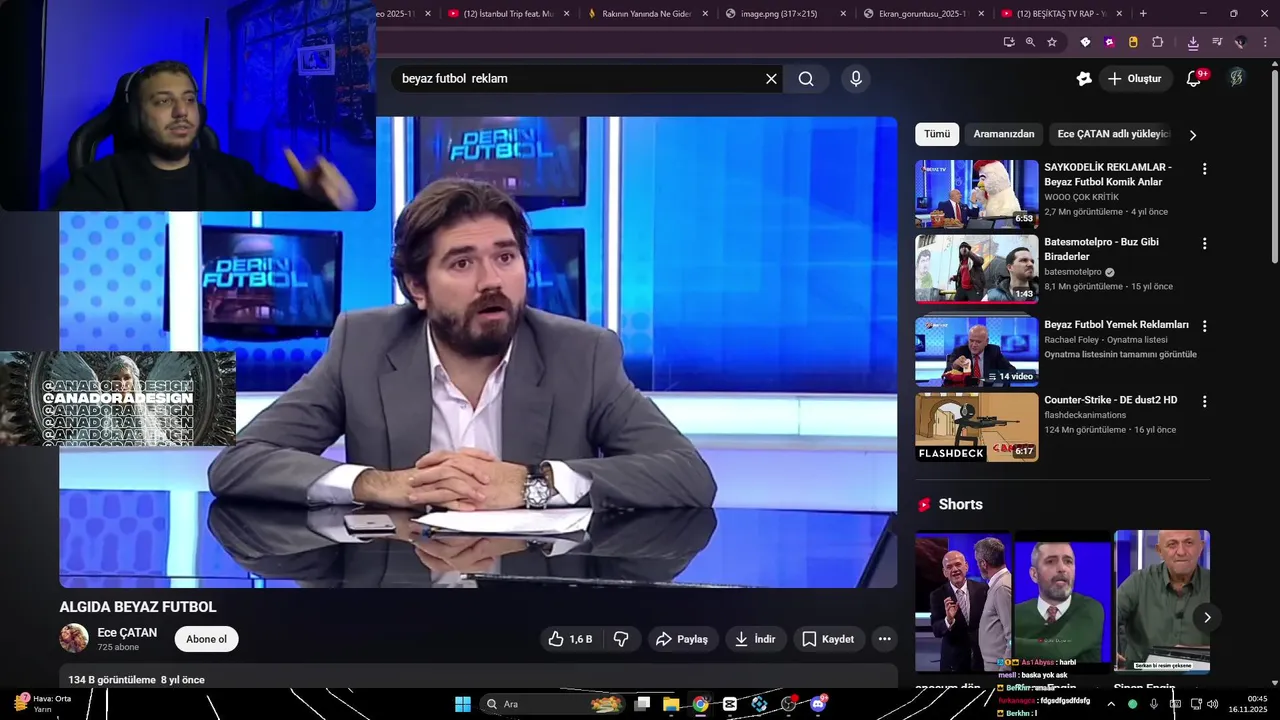The width and height of the screenshot is (1280, 720).
Task: Open Chrome three-dot menu
Action: [1265, 42]
